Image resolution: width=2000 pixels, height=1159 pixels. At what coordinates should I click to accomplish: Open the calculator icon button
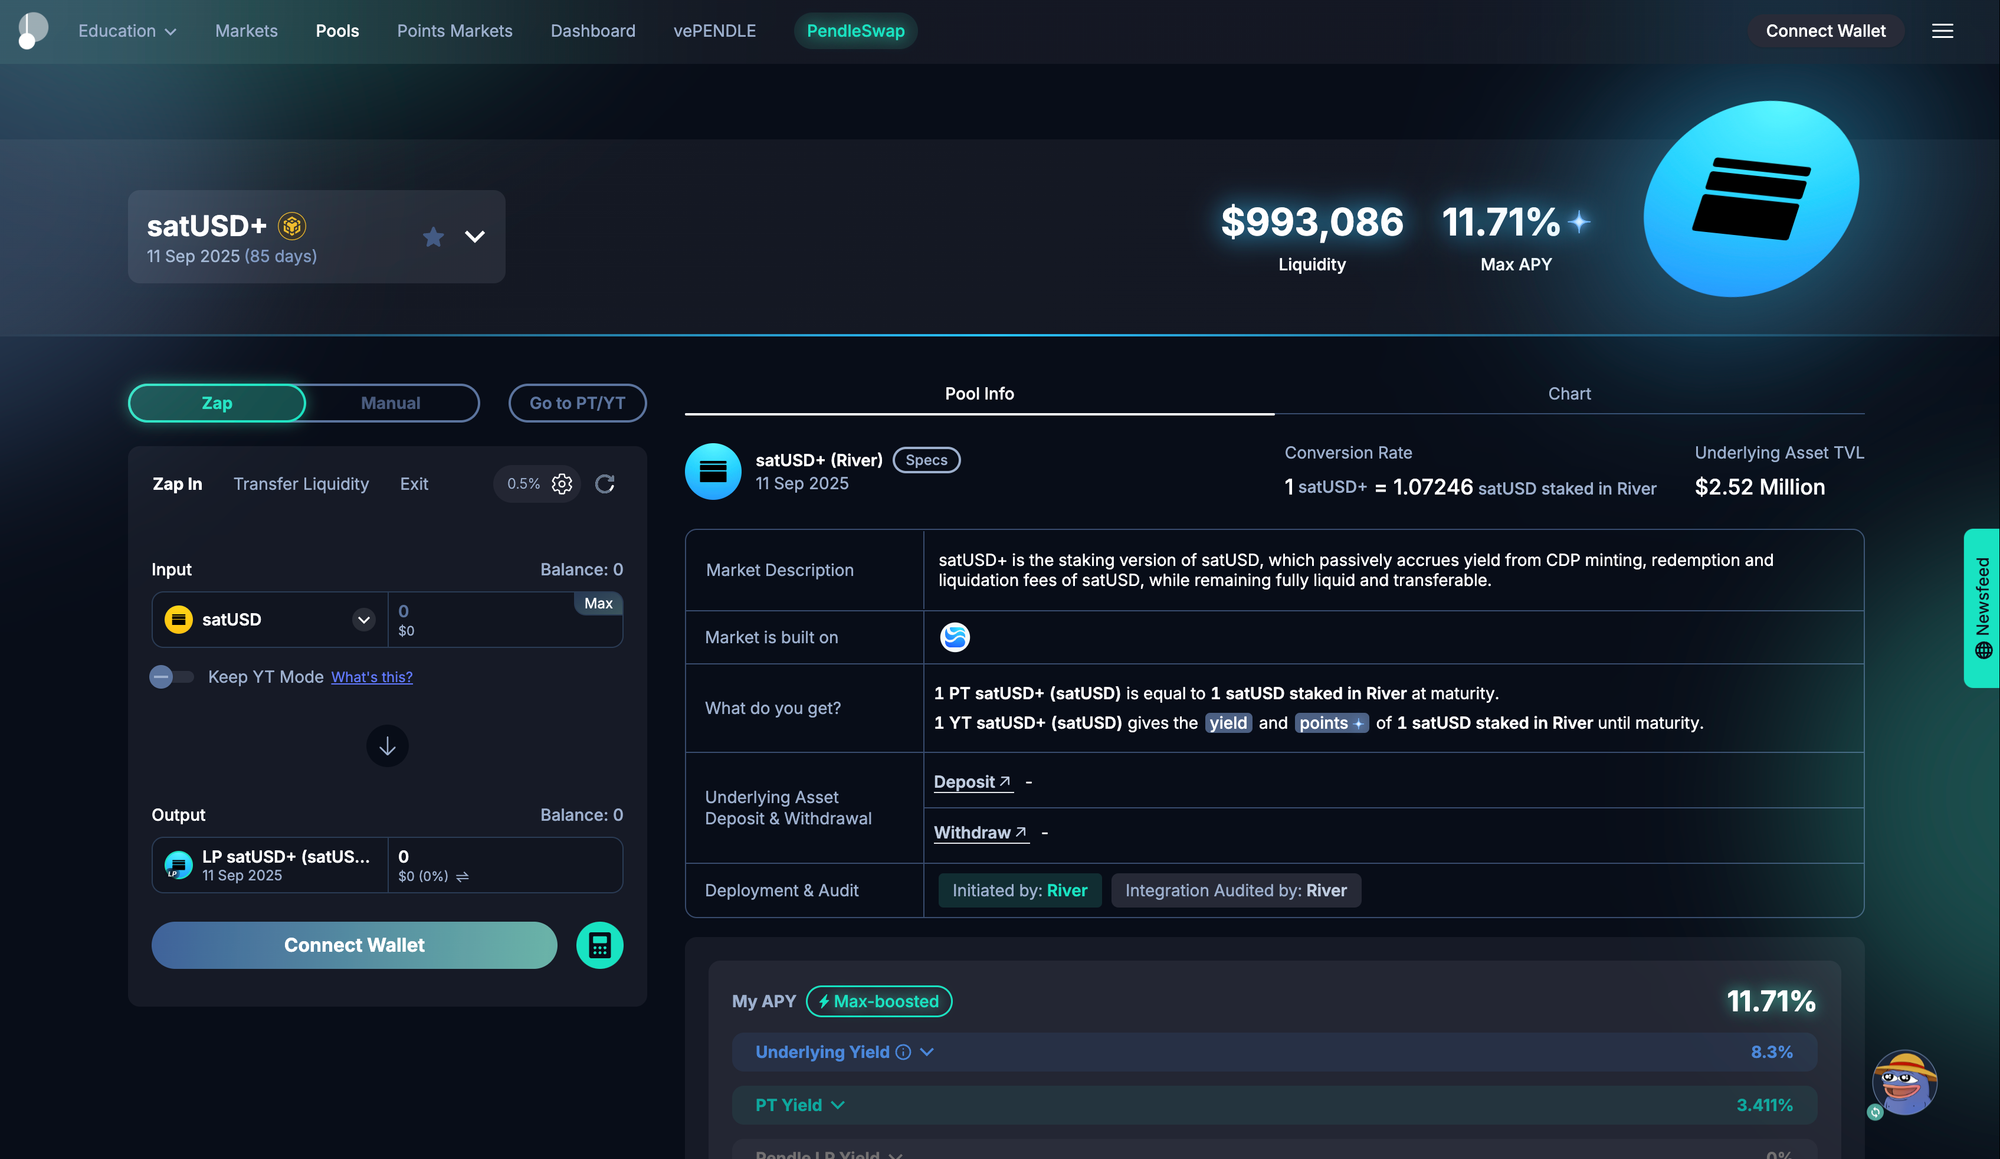click(x=600, y=945)
